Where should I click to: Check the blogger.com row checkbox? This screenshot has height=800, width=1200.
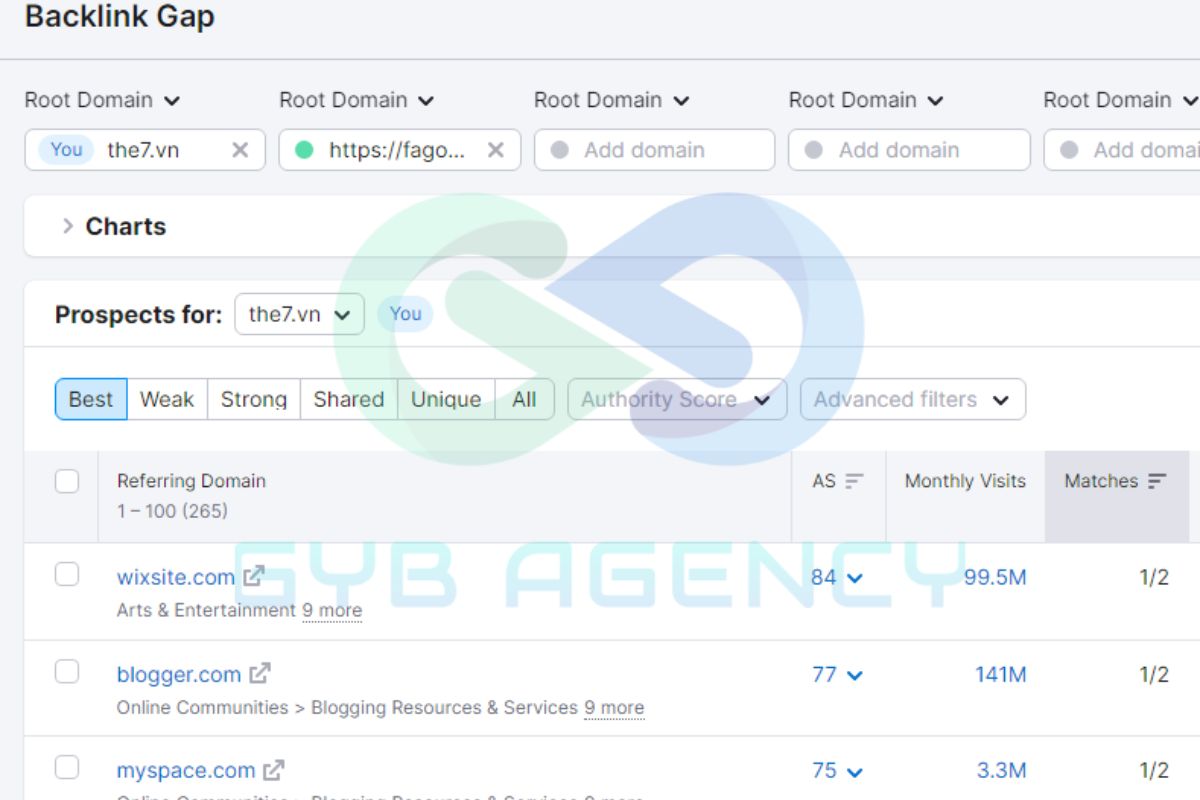67,671
